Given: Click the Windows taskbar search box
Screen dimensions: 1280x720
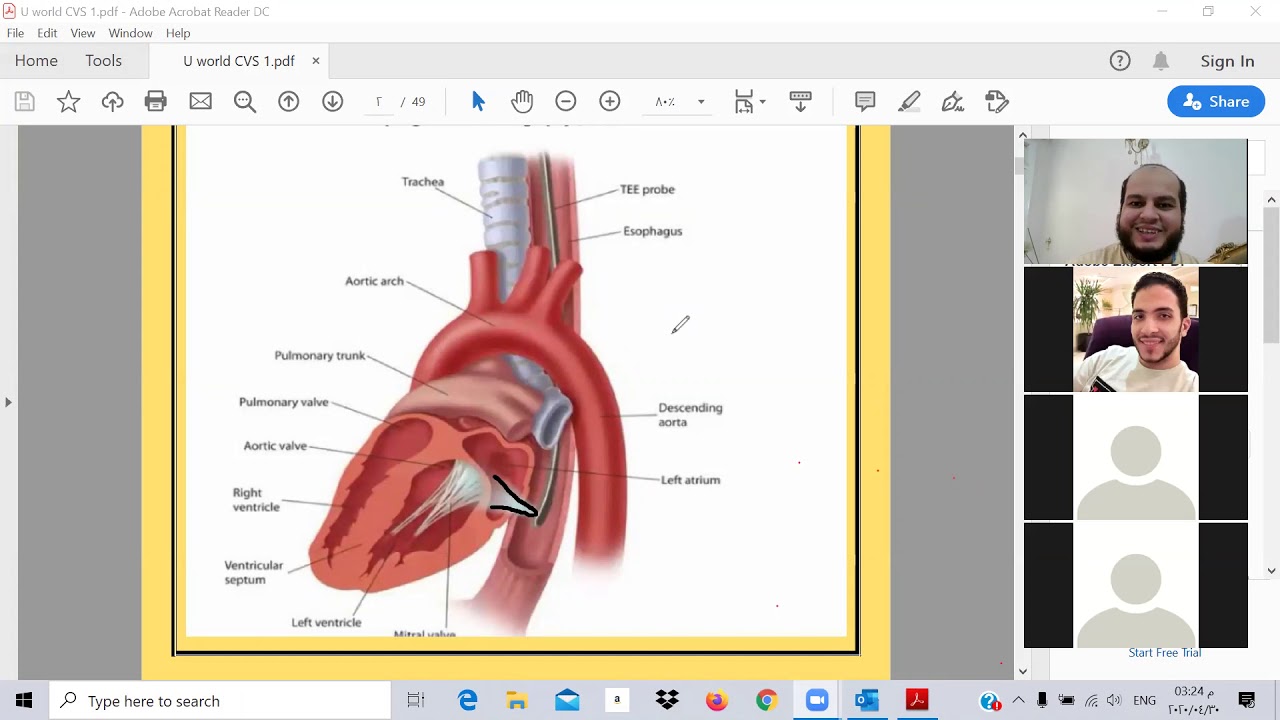Looking at the screenshot, I should (220, 701).
